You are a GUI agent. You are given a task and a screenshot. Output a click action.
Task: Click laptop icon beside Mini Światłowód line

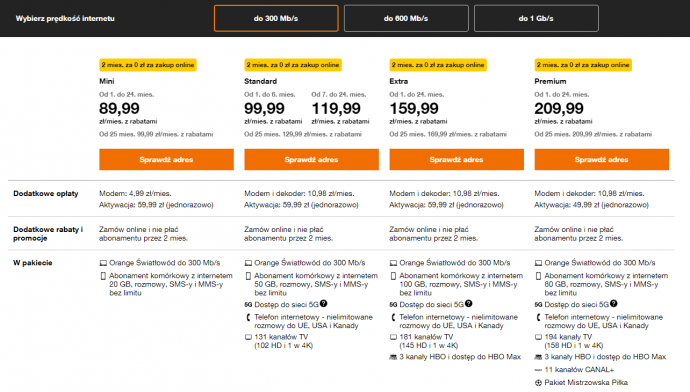(103, 263)
